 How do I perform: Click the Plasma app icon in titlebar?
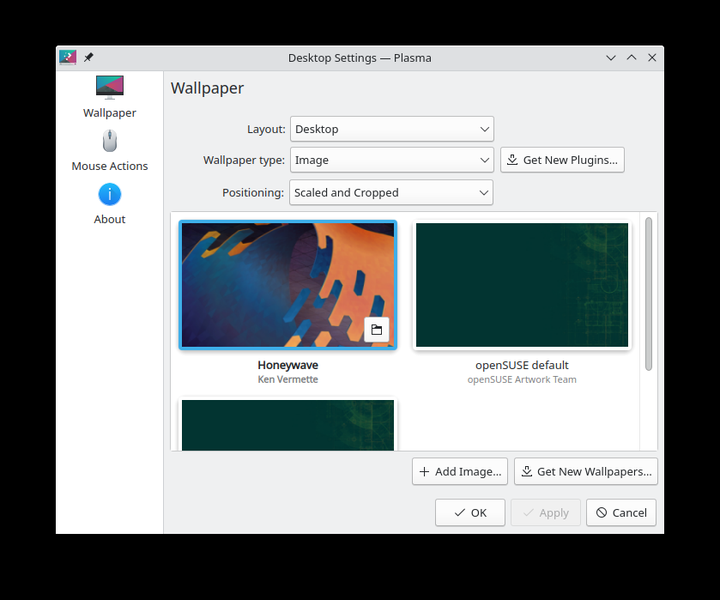[68, 57]
